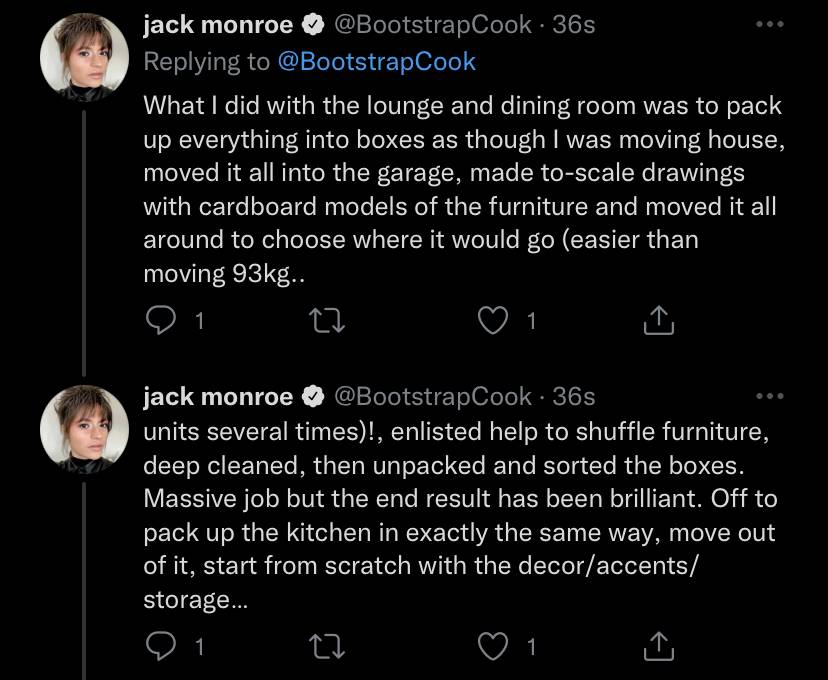This screenshot has height=680, width=828.
Task: Like the first tweet with the heart icon
Action: 493,320
